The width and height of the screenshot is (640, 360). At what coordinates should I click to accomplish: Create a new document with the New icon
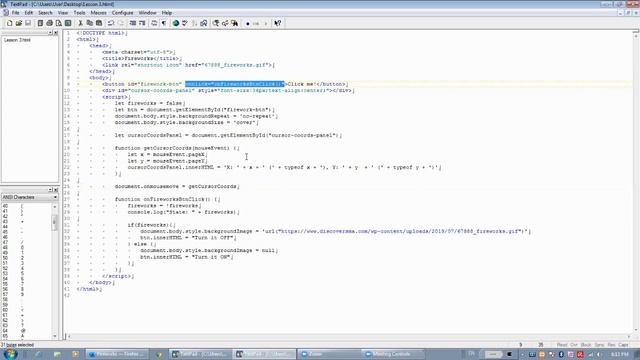click(9, 23)
